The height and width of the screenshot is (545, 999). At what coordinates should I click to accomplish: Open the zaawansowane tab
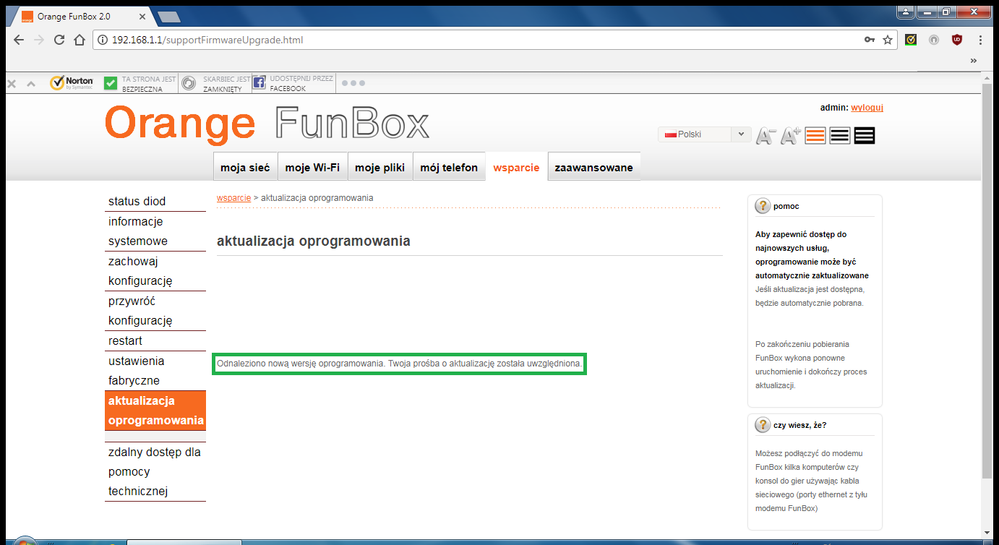click(x=593, y=167)
